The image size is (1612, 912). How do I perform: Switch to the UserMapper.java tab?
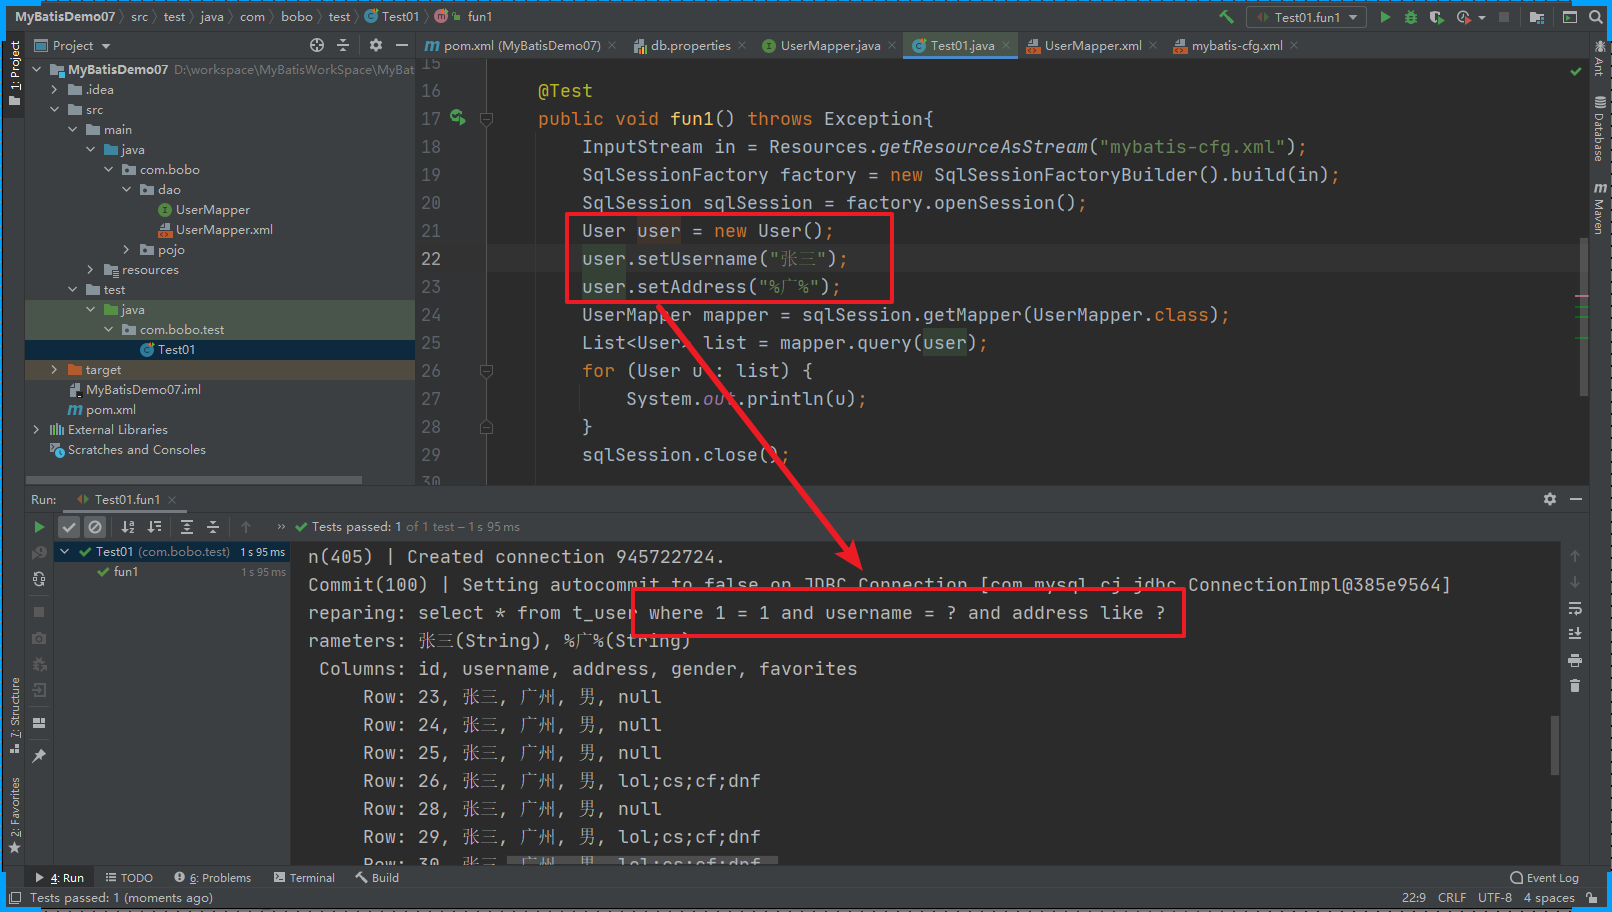tap(830, 46)
